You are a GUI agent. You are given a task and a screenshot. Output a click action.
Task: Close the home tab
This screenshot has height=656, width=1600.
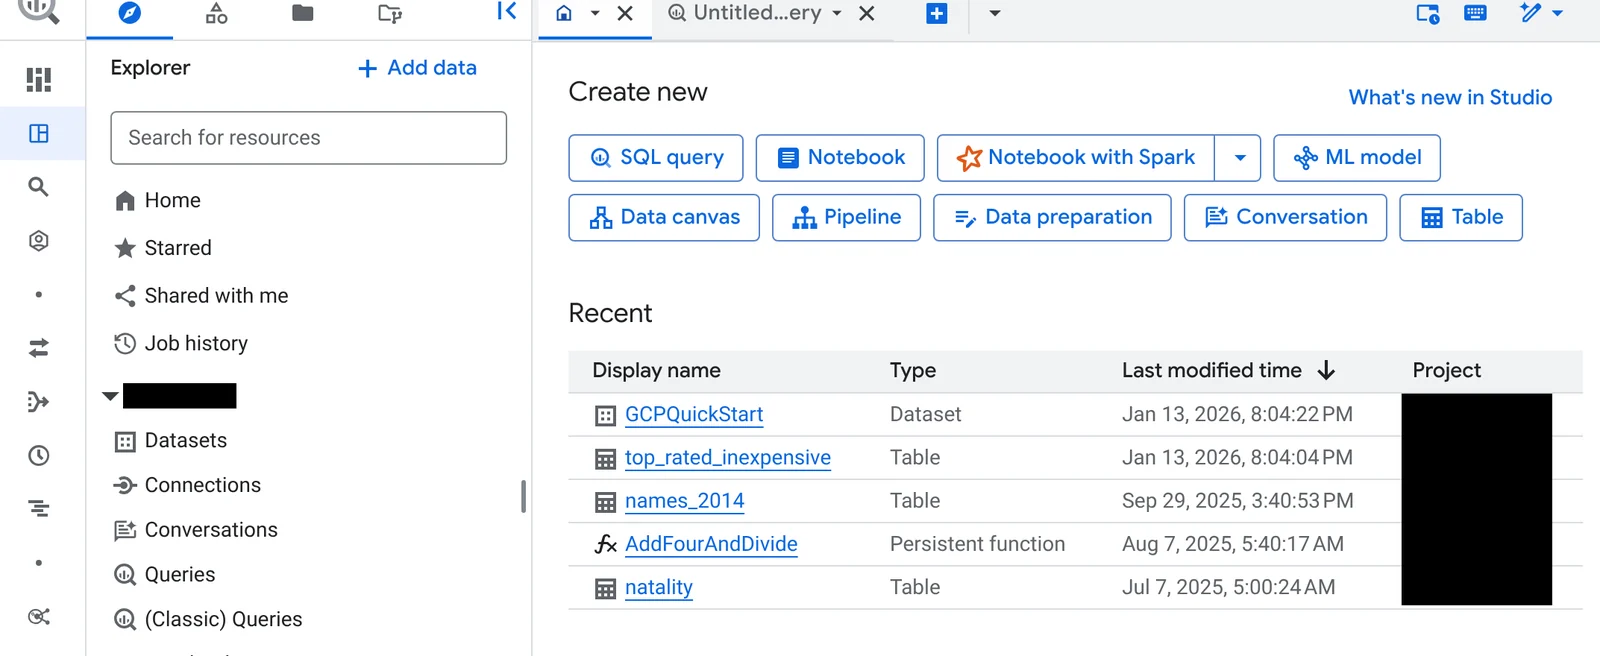[625, 13]
